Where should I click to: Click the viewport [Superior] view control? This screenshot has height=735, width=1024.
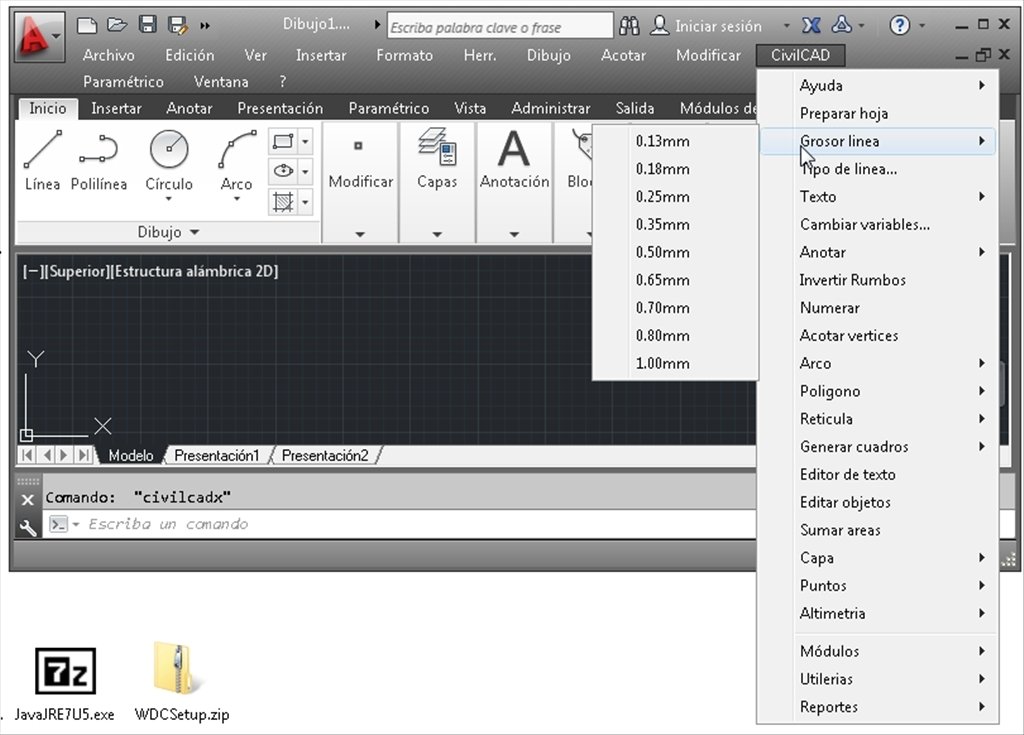tap(76, 271)
